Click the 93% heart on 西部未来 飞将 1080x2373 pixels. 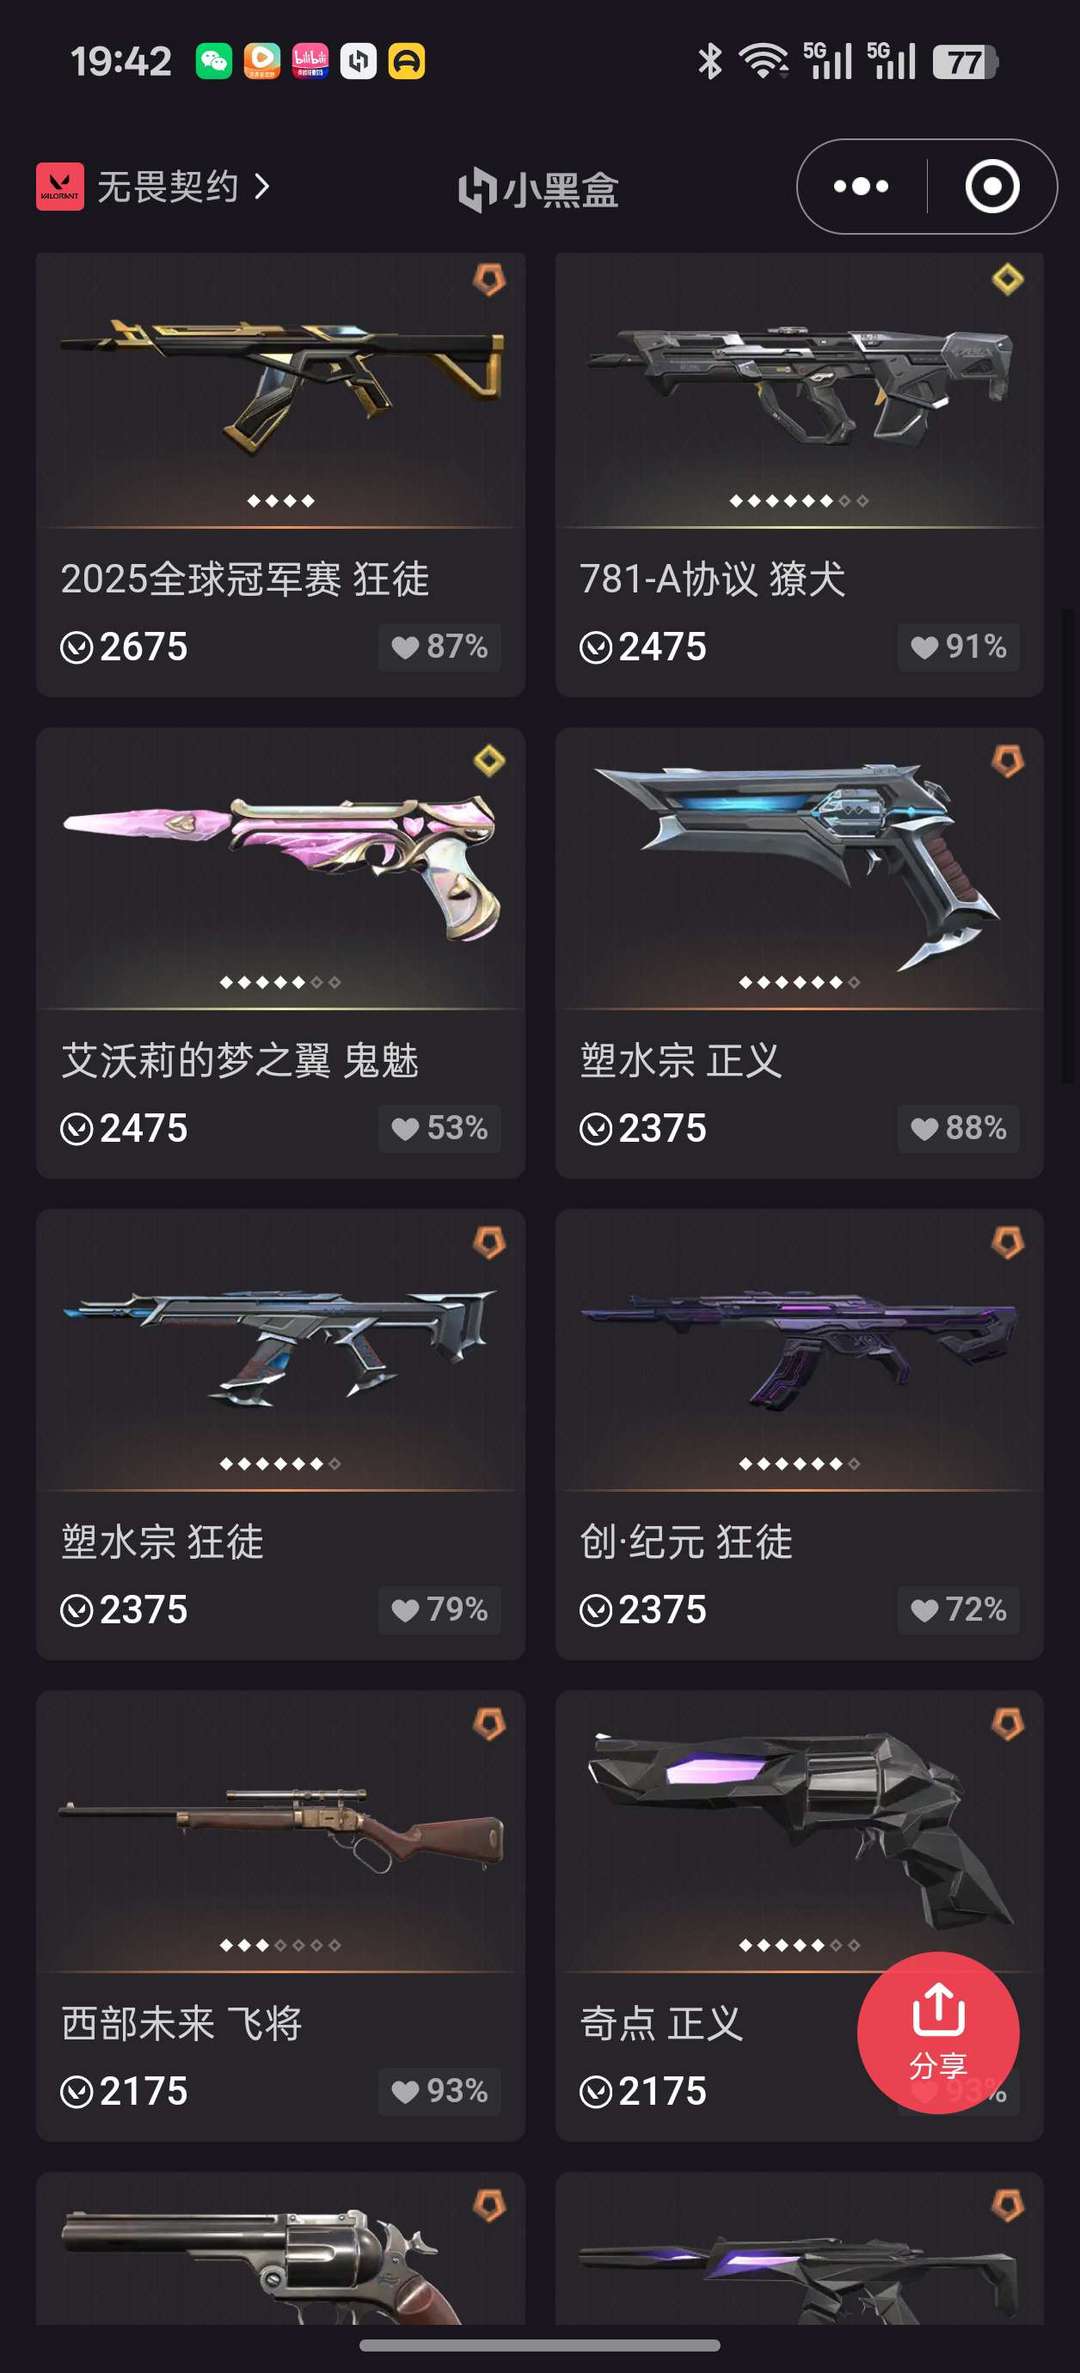coord(439,2091)
